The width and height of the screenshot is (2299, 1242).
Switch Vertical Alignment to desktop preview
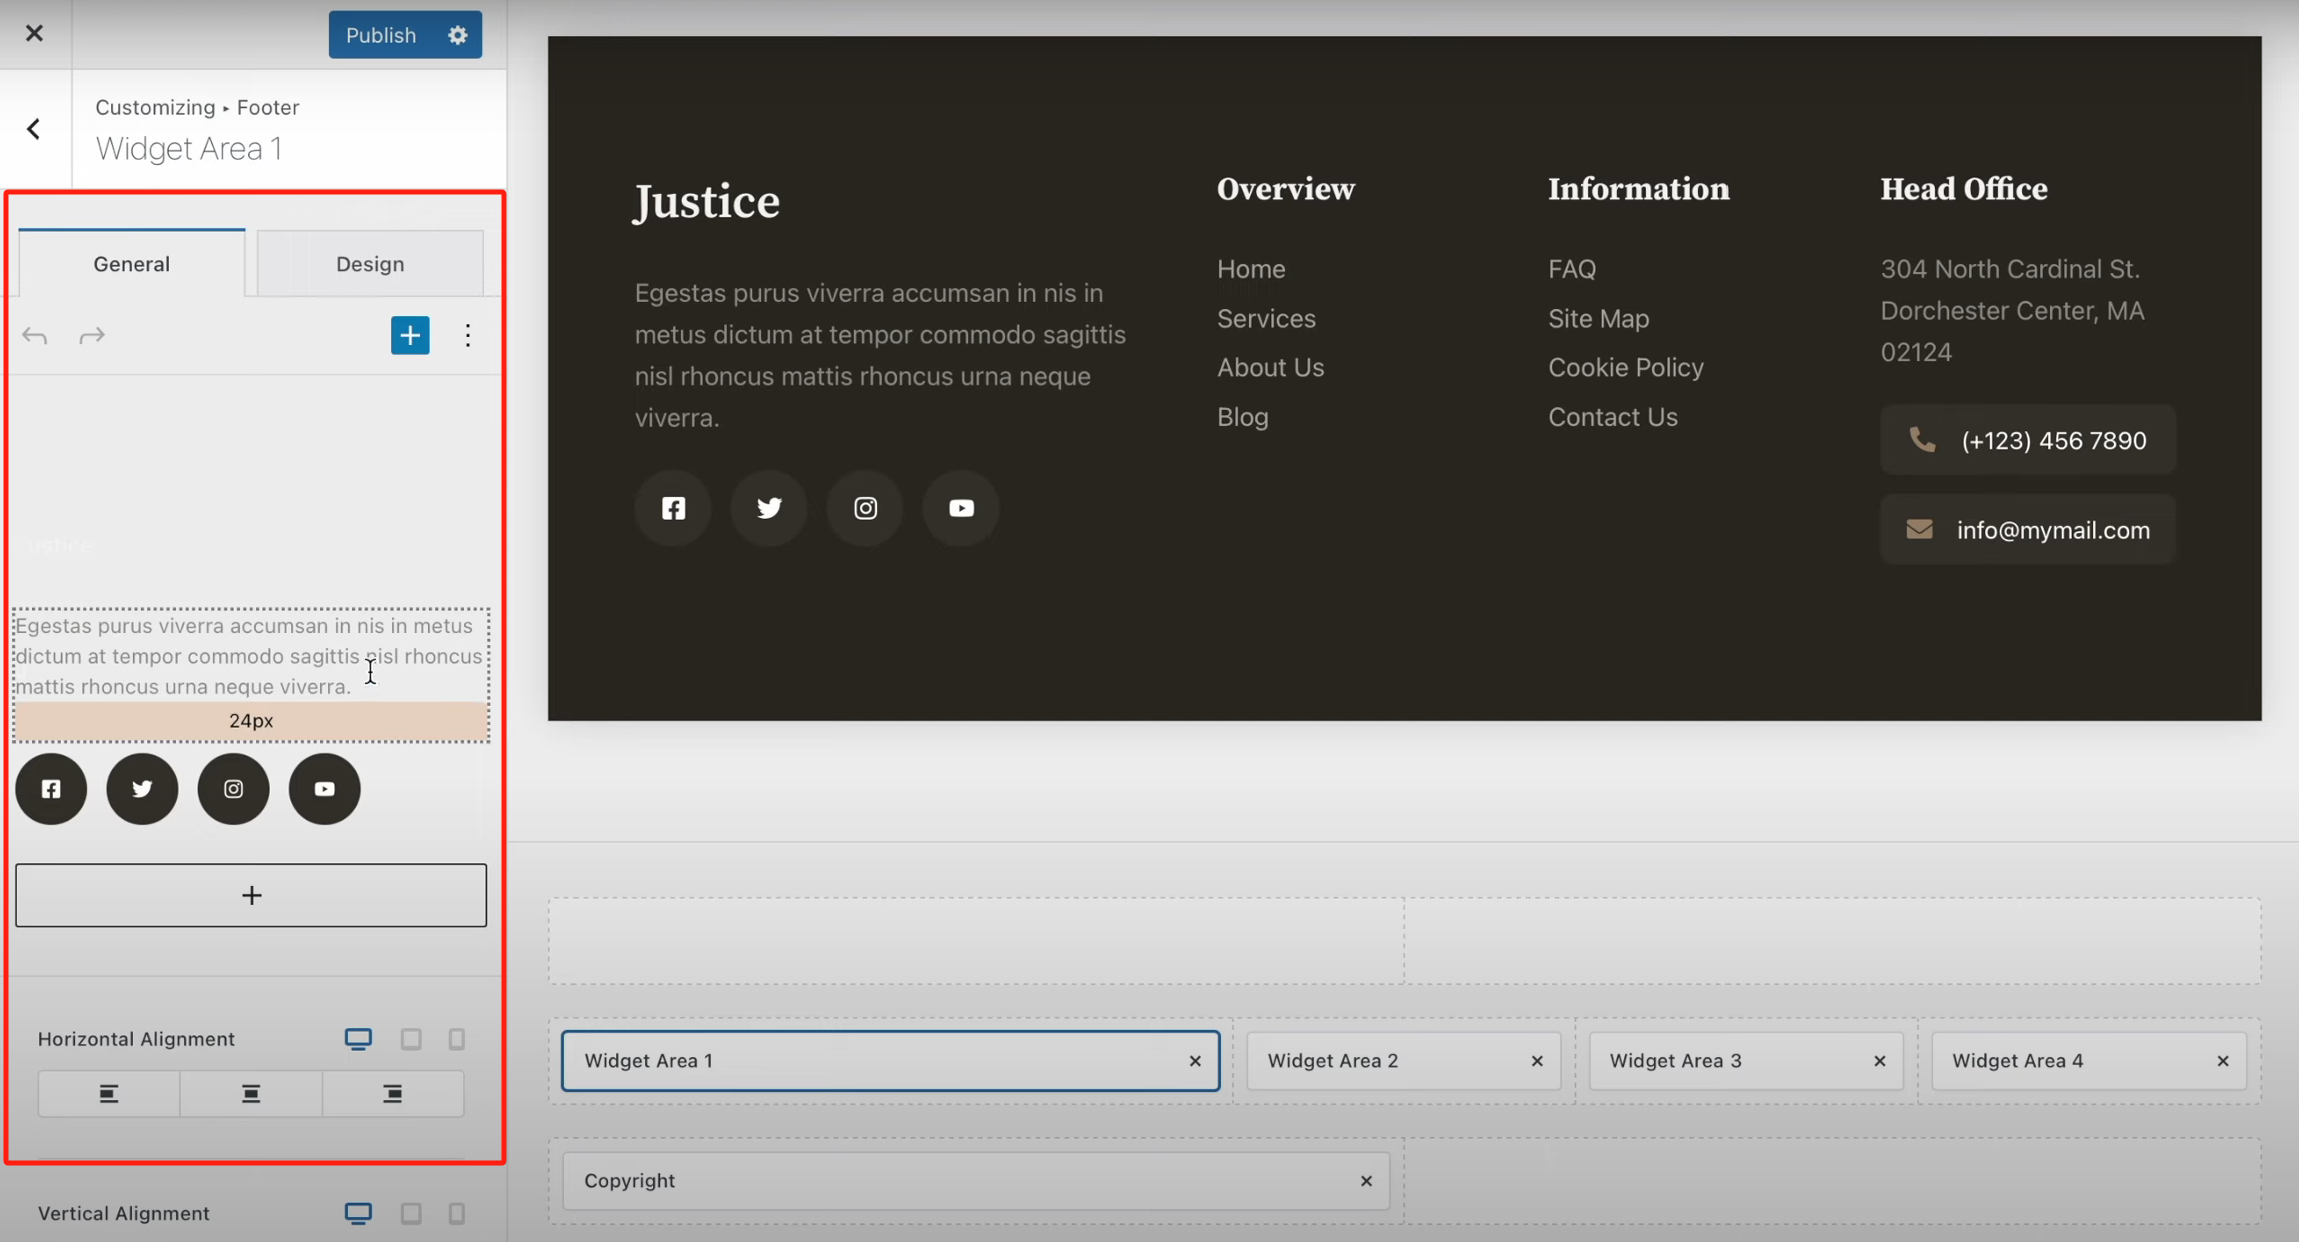[x=357, y=1213]
